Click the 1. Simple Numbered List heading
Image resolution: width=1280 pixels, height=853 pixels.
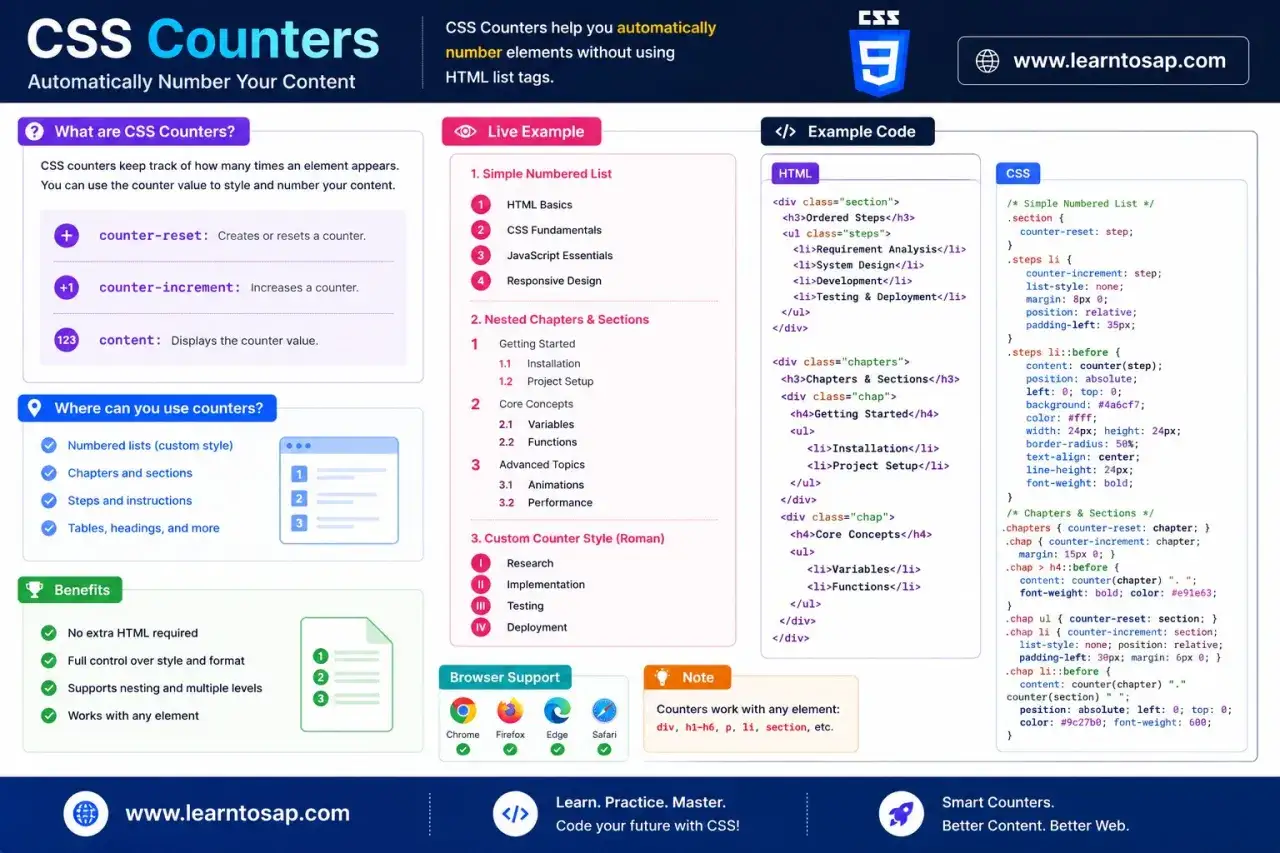[541, 174]
